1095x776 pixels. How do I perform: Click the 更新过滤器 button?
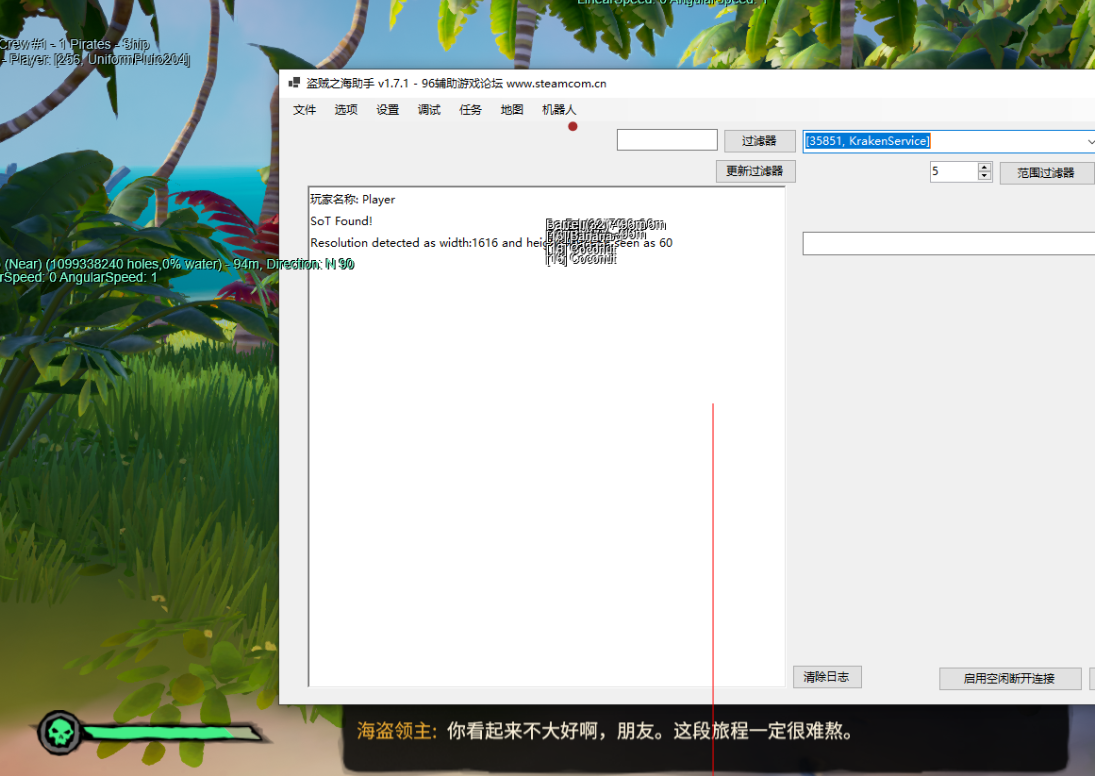point(755,171)
